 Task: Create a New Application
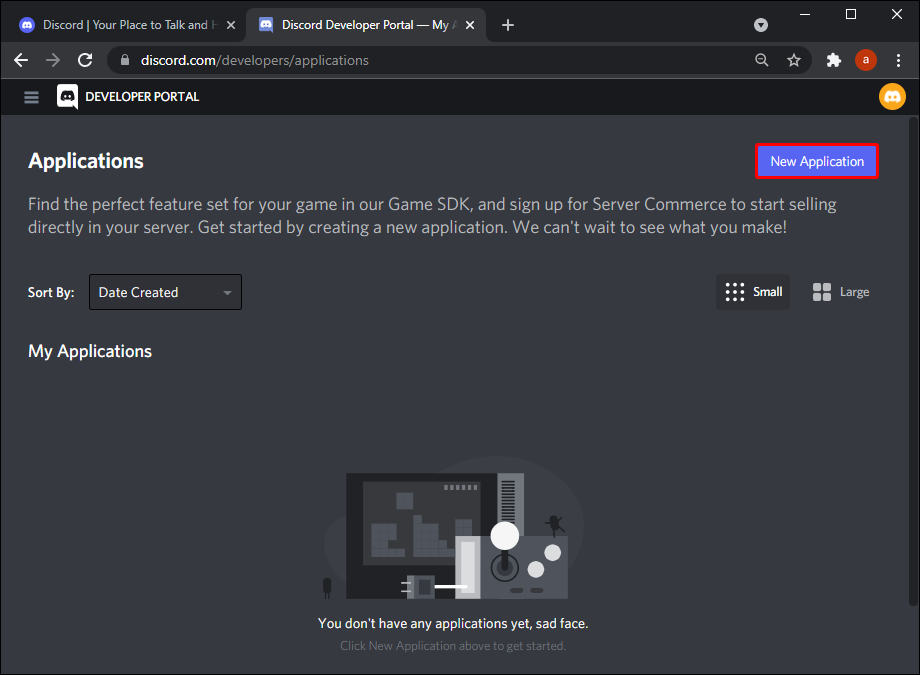[x=817, y=161]
